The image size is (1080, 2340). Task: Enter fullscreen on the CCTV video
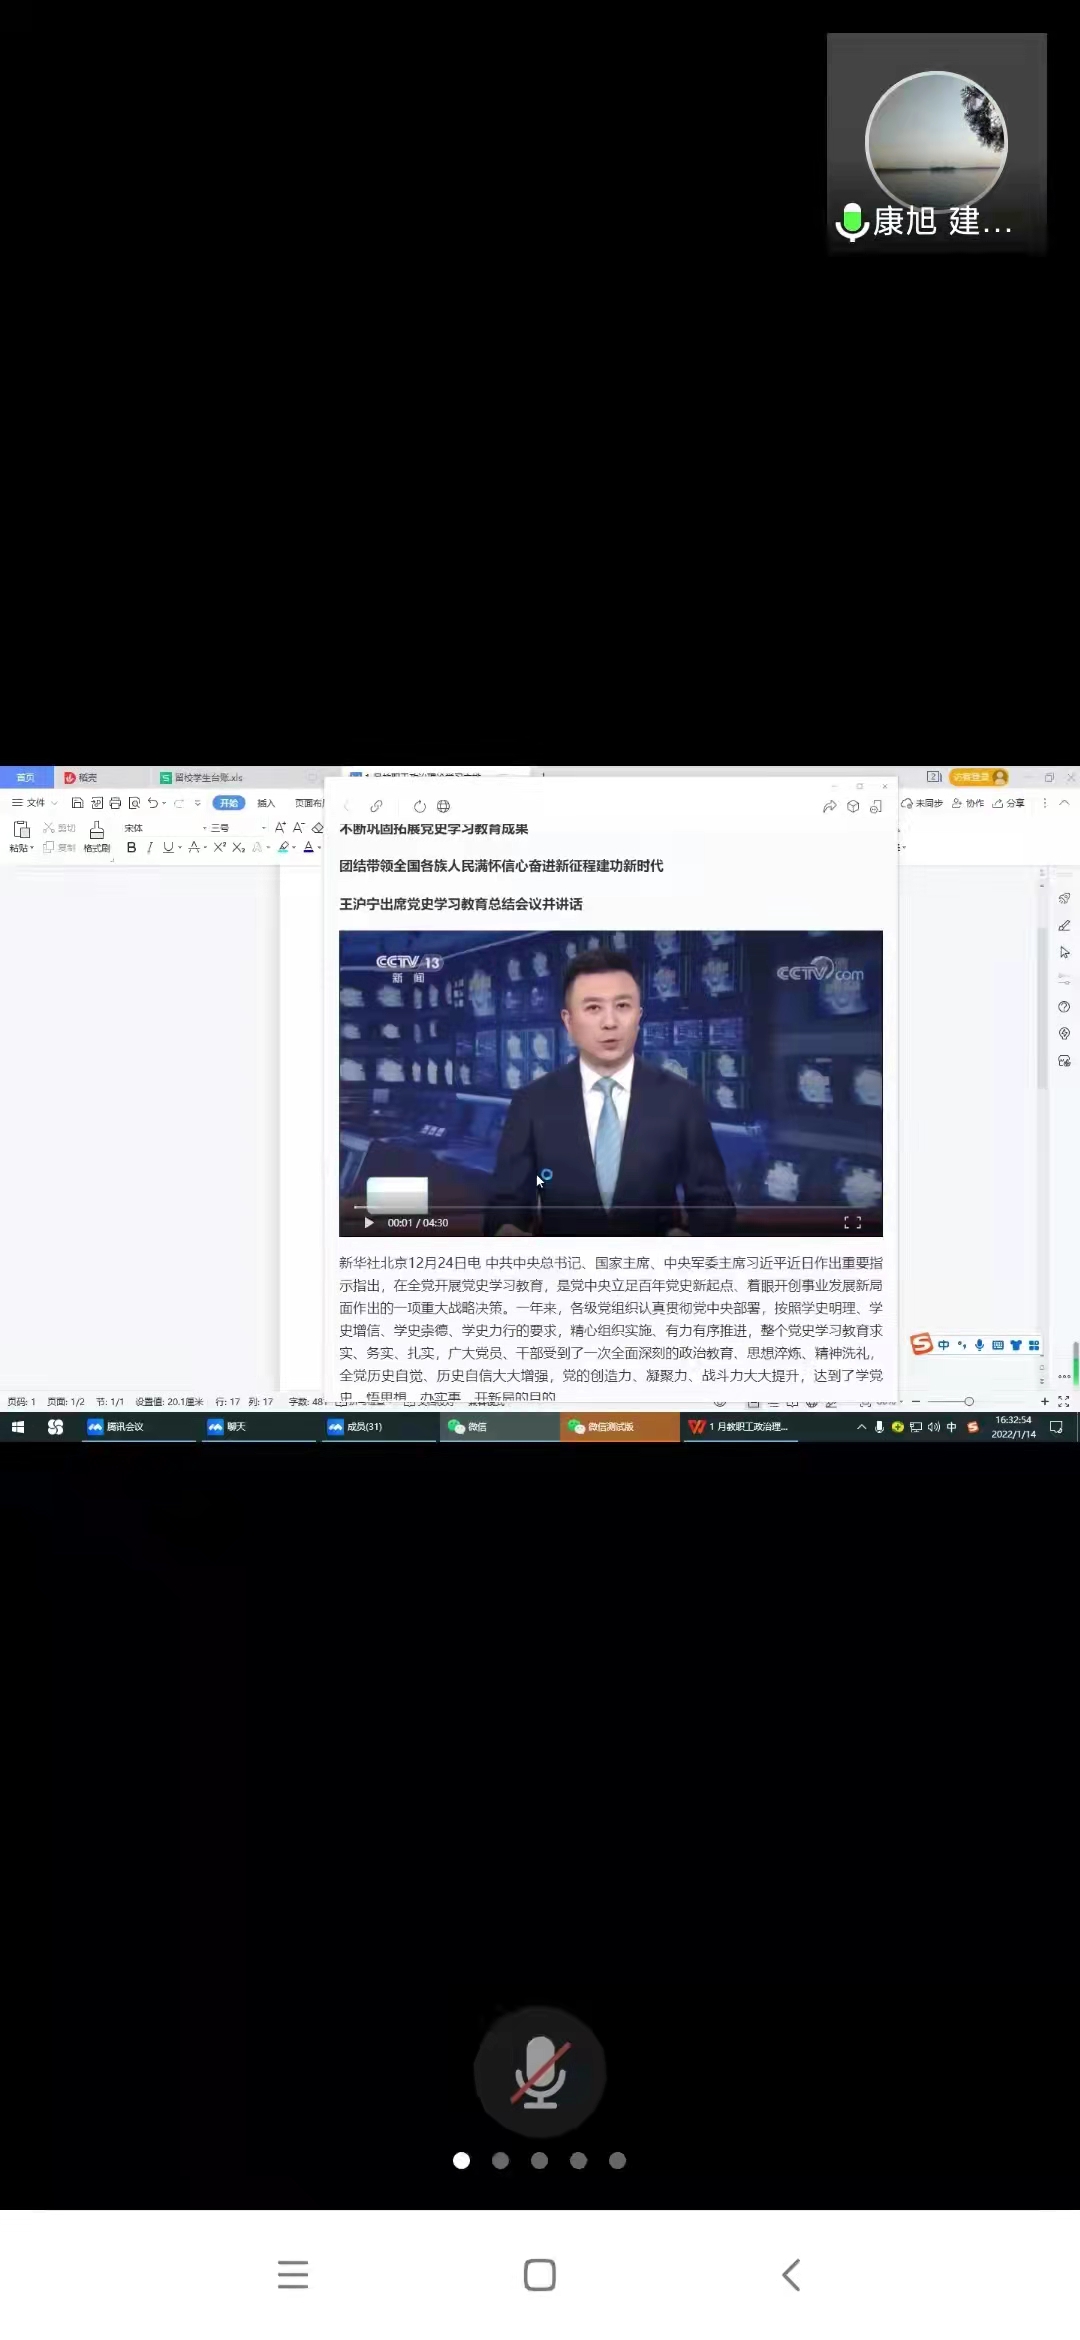point(852,1222)
